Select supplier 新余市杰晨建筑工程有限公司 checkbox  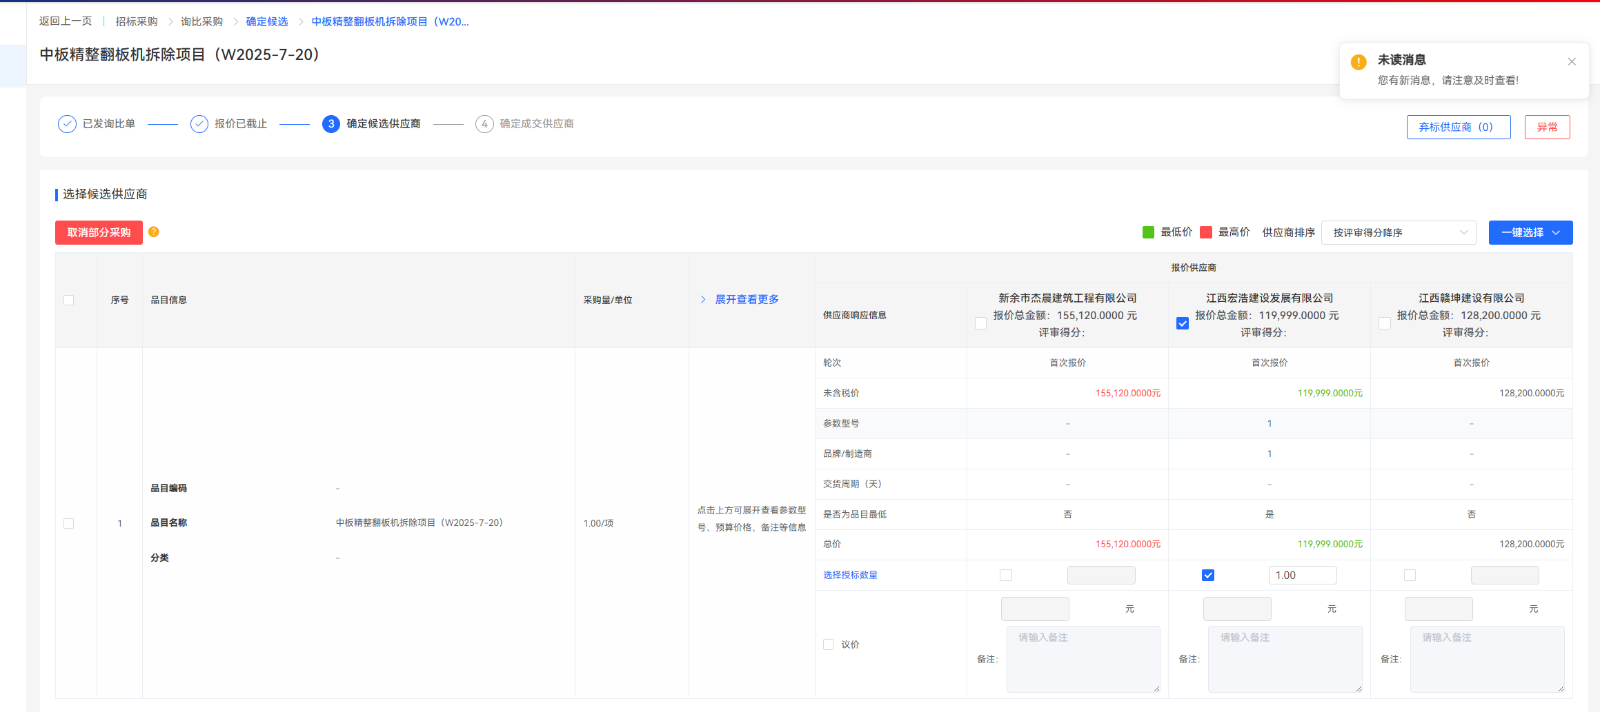point(981,323)
